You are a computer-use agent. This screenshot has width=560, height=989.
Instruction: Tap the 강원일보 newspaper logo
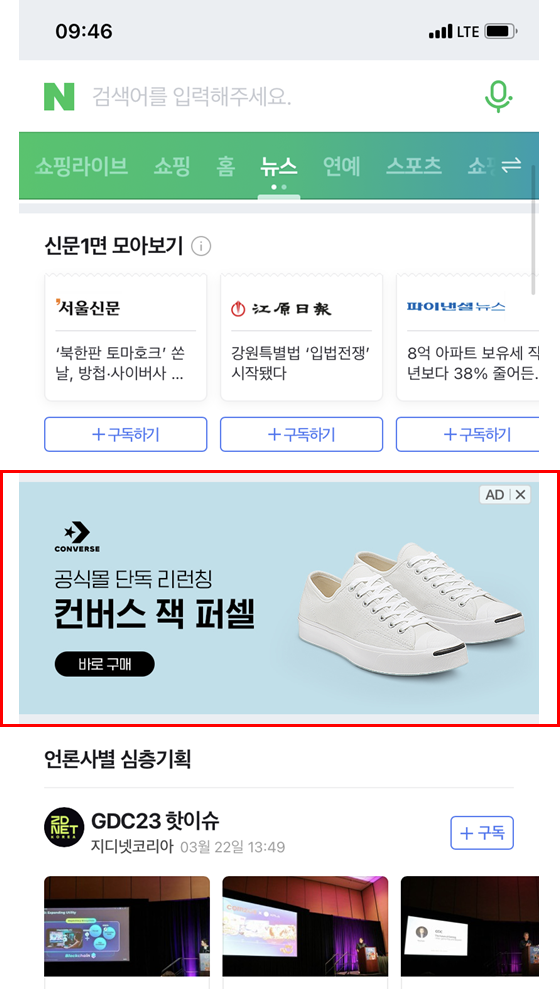[281, 308]
